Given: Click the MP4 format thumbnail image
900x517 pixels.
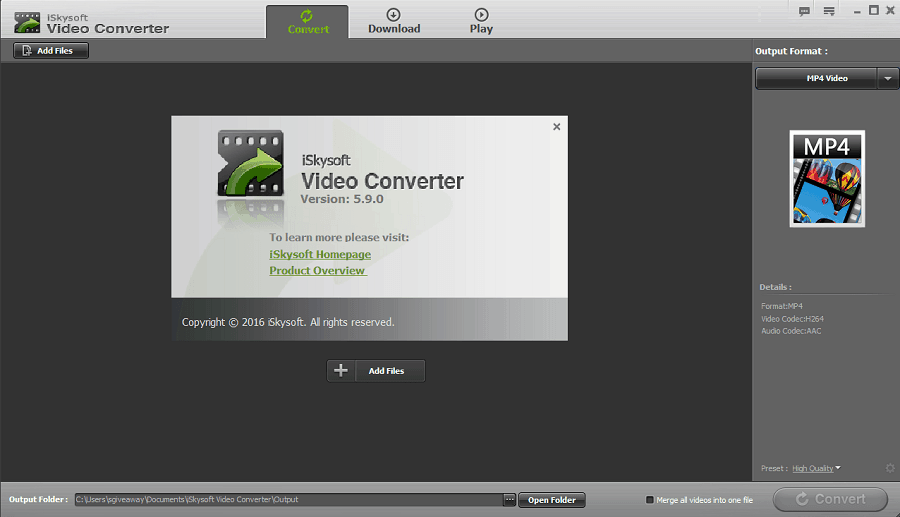Looking at the screenshot, I should [827, 178].
